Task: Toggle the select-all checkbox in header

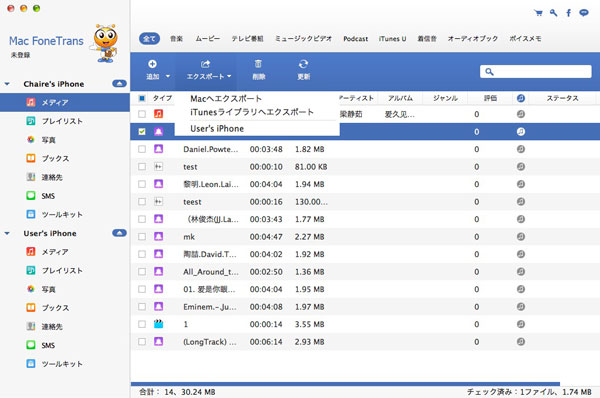Action: [142, 98]
